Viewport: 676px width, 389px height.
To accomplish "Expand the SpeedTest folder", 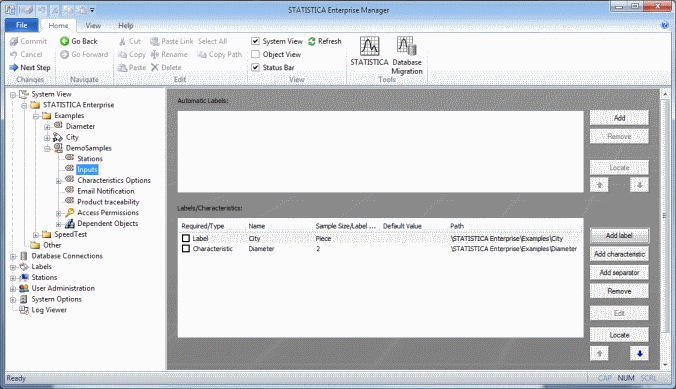I will point(36,235).
